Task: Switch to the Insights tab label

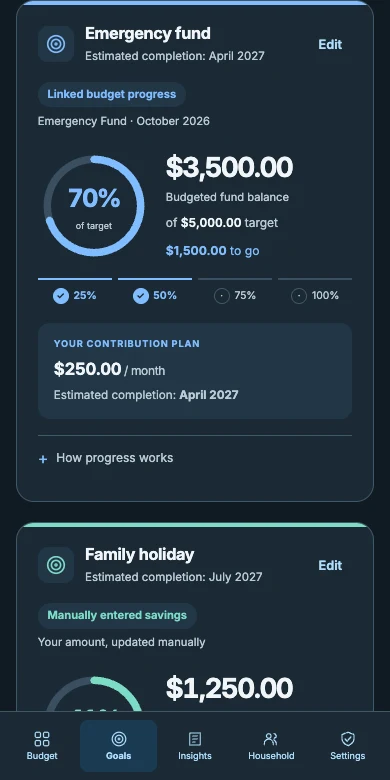Action: 195,756
